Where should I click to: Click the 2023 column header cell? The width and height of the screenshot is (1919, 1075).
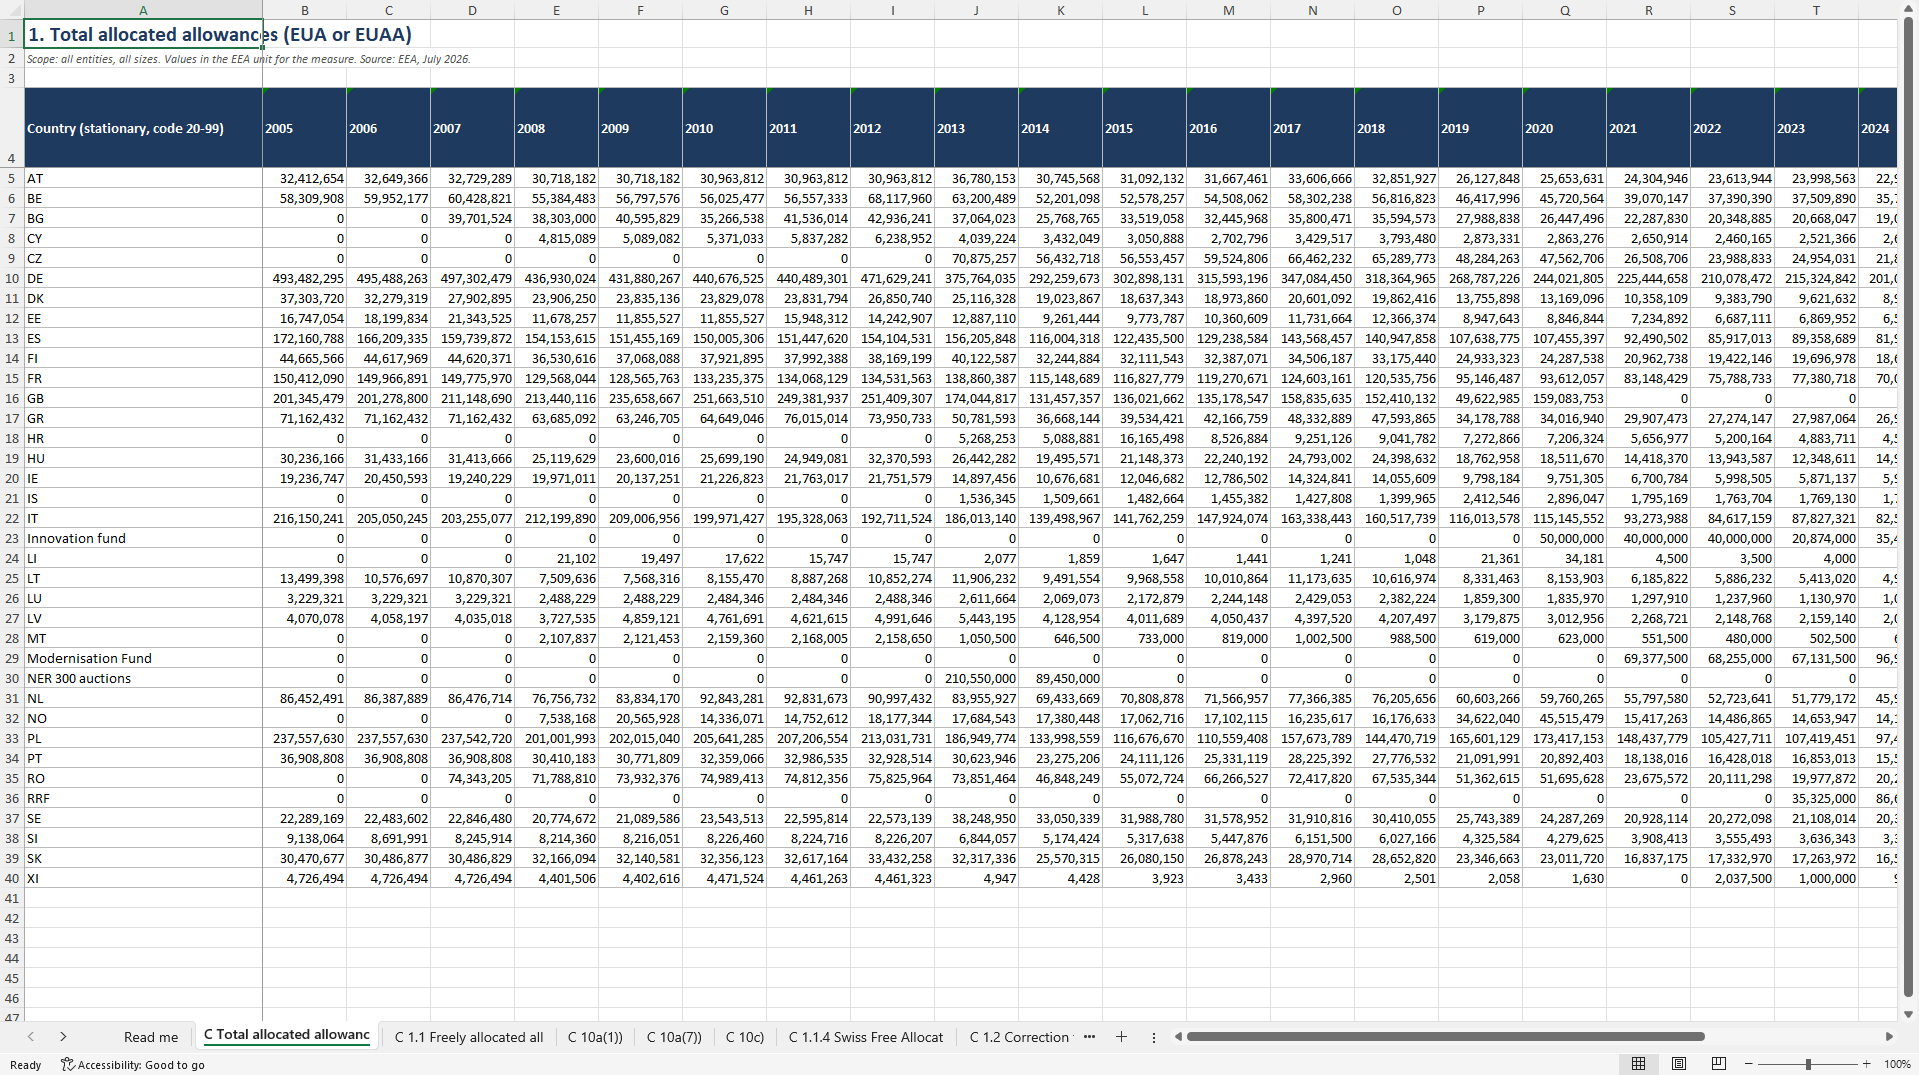click(x=1816, y=128)
